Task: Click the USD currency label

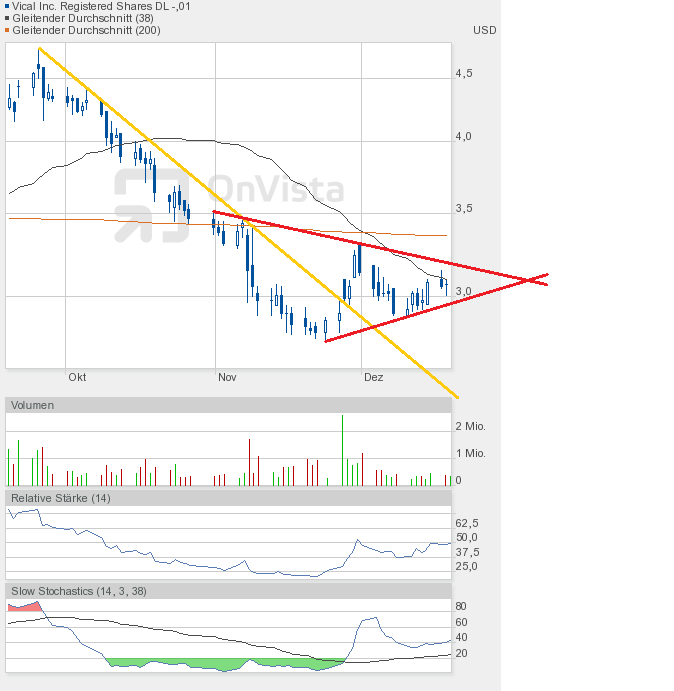Action: (x=484, y=30)
